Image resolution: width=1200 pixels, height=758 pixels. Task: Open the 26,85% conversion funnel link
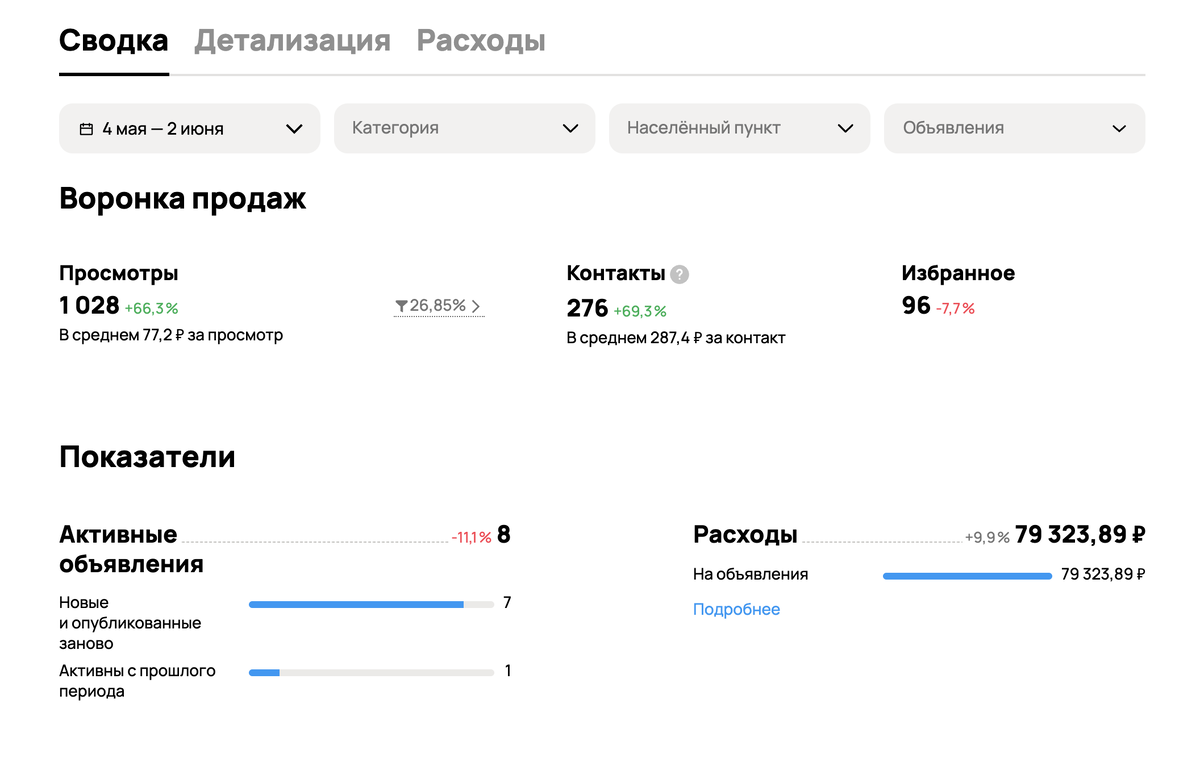[439, 306]
